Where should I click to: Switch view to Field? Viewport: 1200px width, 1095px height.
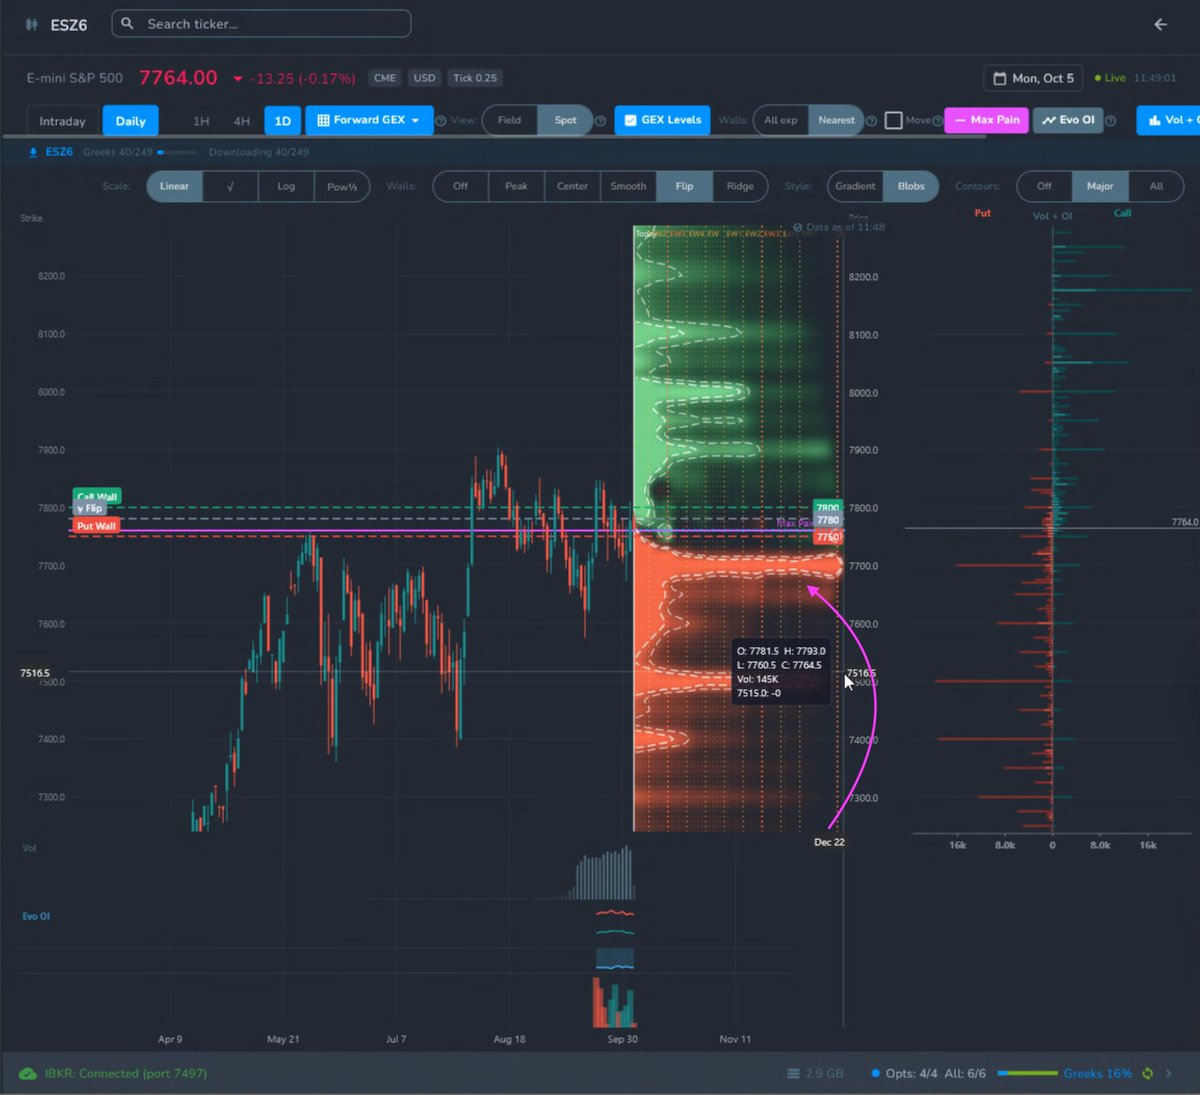point(510,120)
